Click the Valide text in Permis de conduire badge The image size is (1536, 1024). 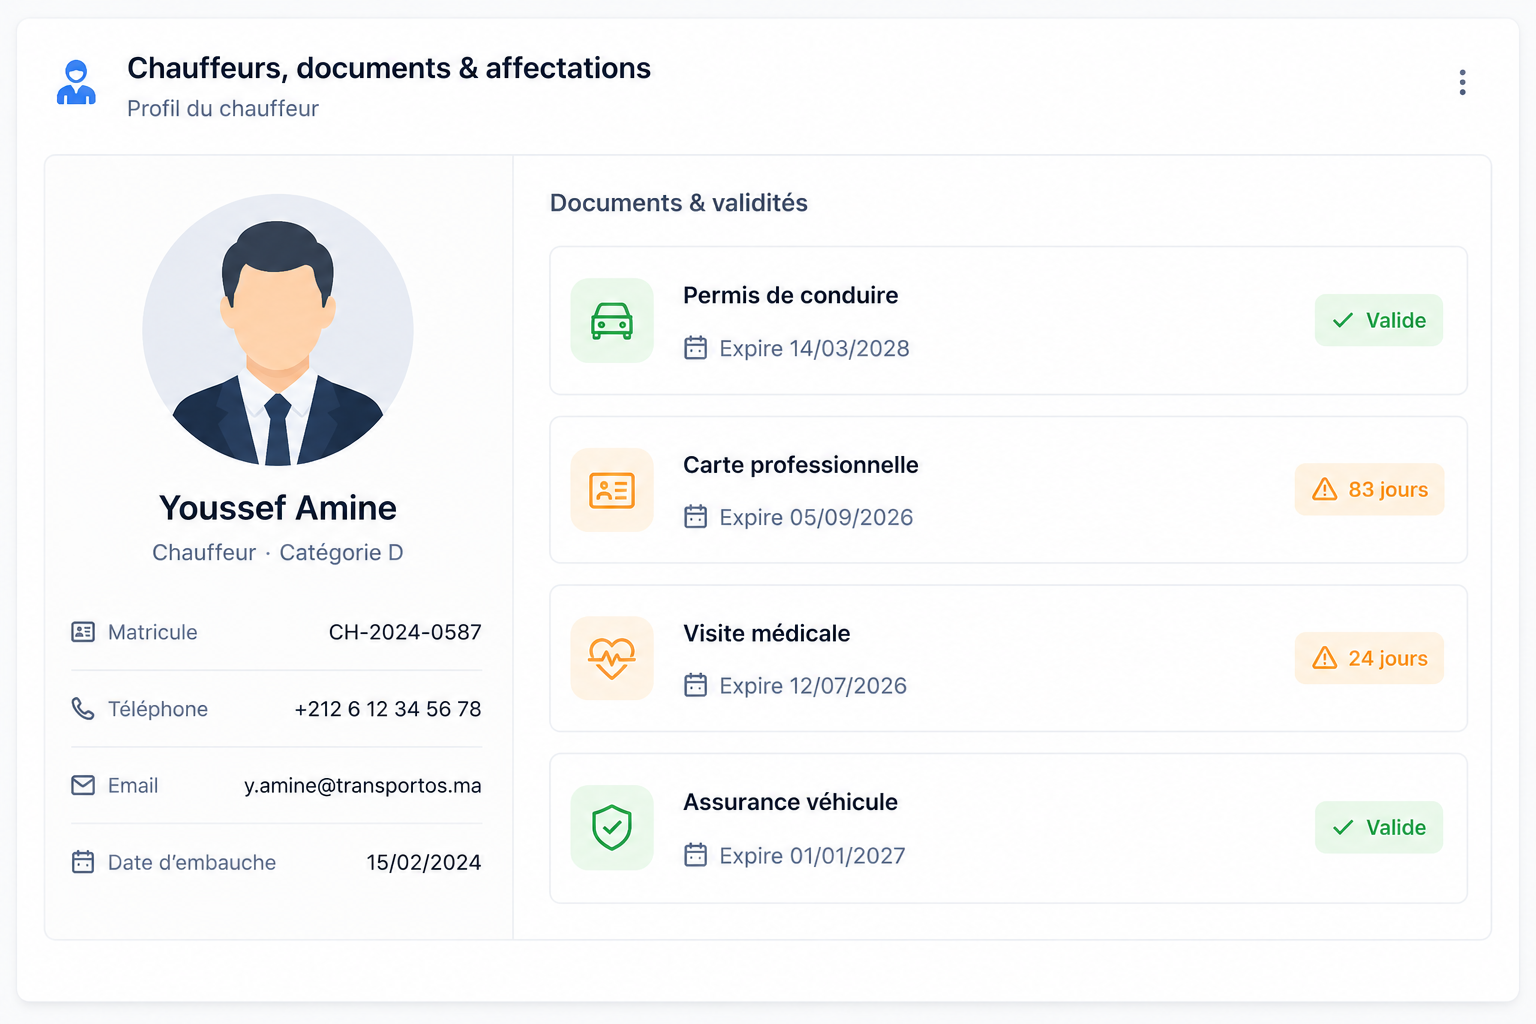click(x=1396, y=320)
